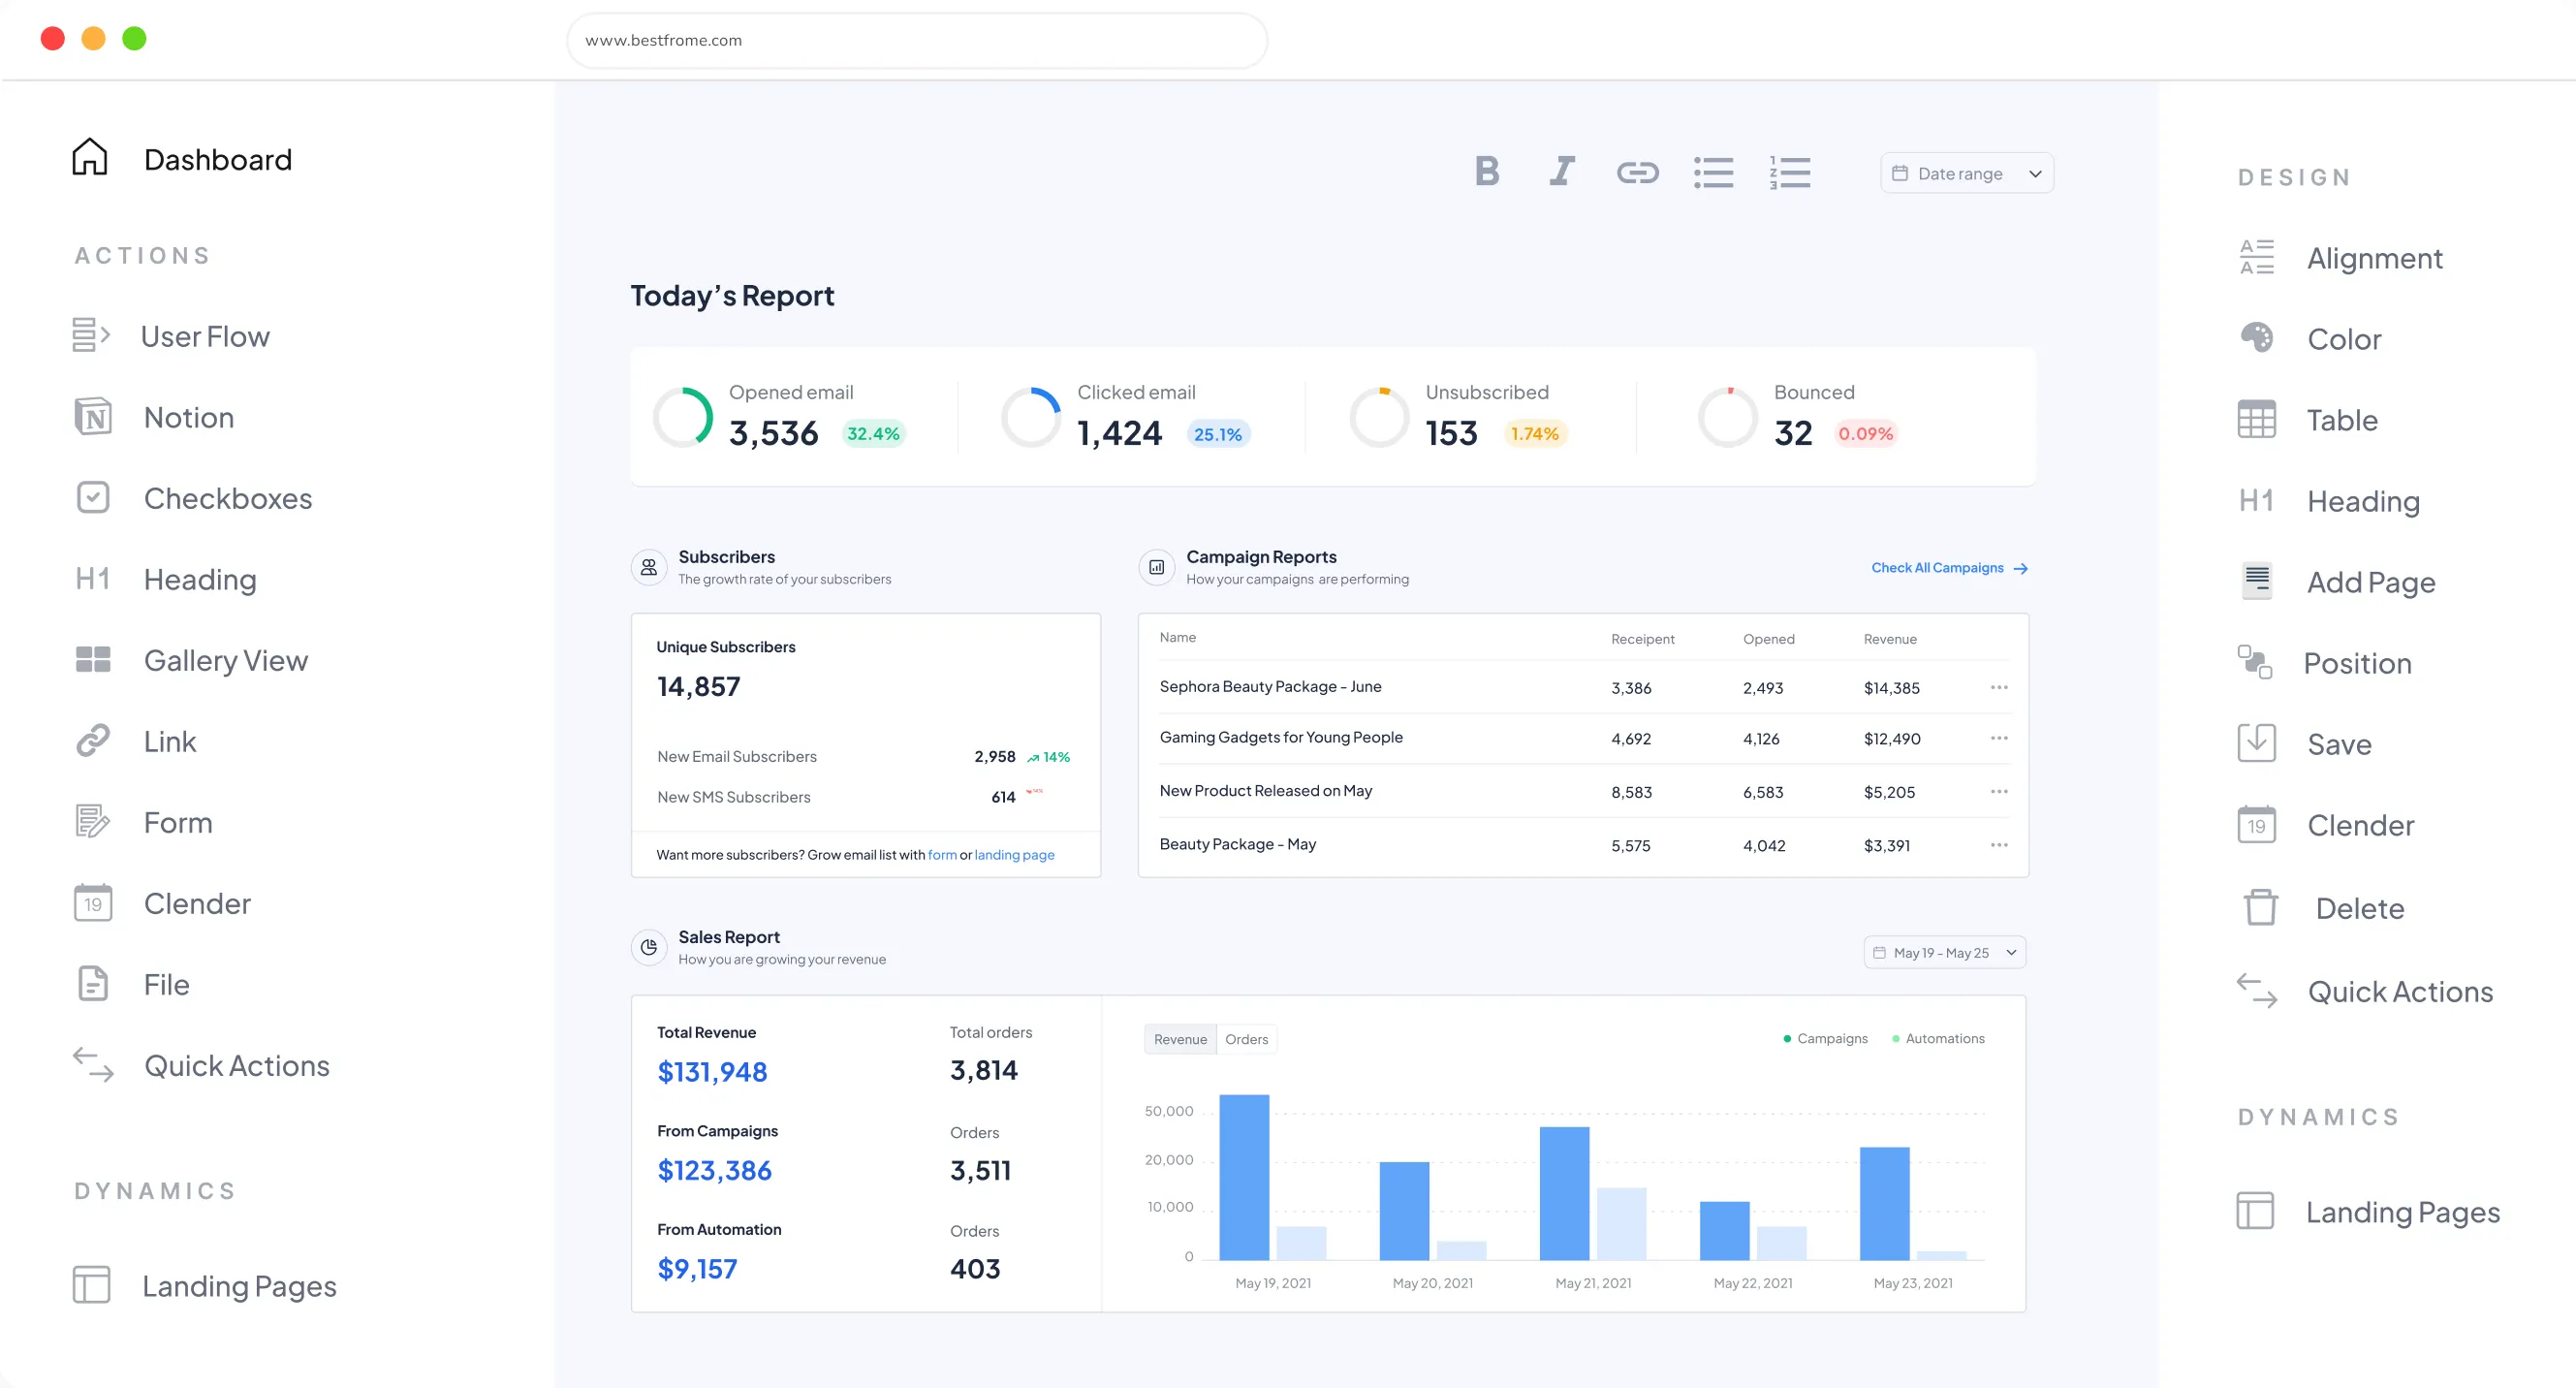Screen dimensions: 2576x1388
Task: Click the May 19 Campaigns revenue bar
Action: 1244,1176
